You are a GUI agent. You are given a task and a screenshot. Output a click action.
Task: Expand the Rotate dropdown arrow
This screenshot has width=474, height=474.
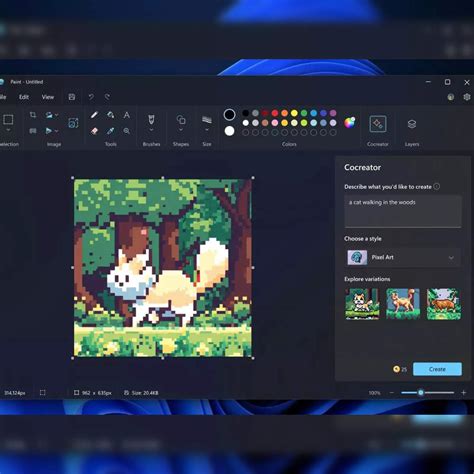[x=57, y=115]
